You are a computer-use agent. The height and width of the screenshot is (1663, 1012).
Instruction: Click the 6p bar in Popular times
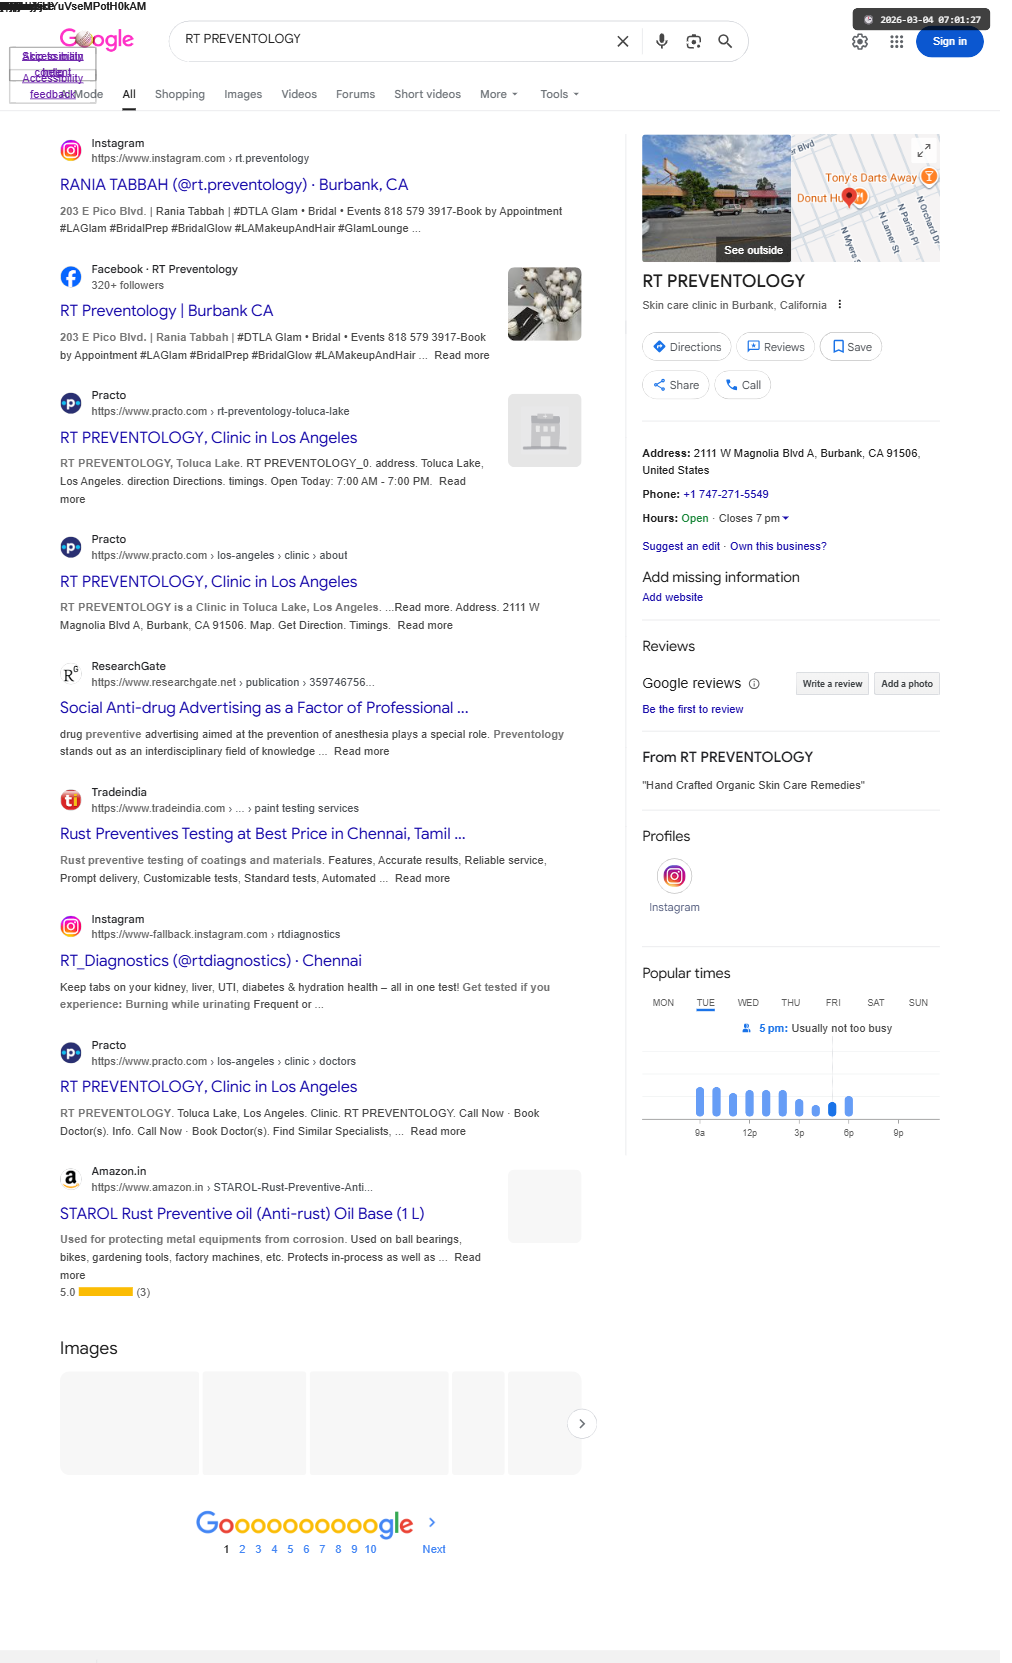[x=849, y=1106]
